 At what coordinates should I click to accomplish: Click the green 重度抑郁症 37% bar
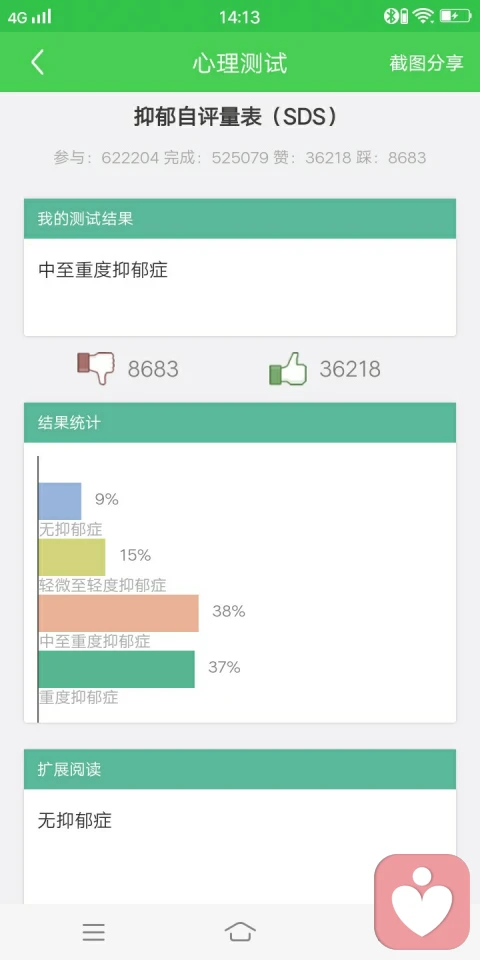point(116,669)
